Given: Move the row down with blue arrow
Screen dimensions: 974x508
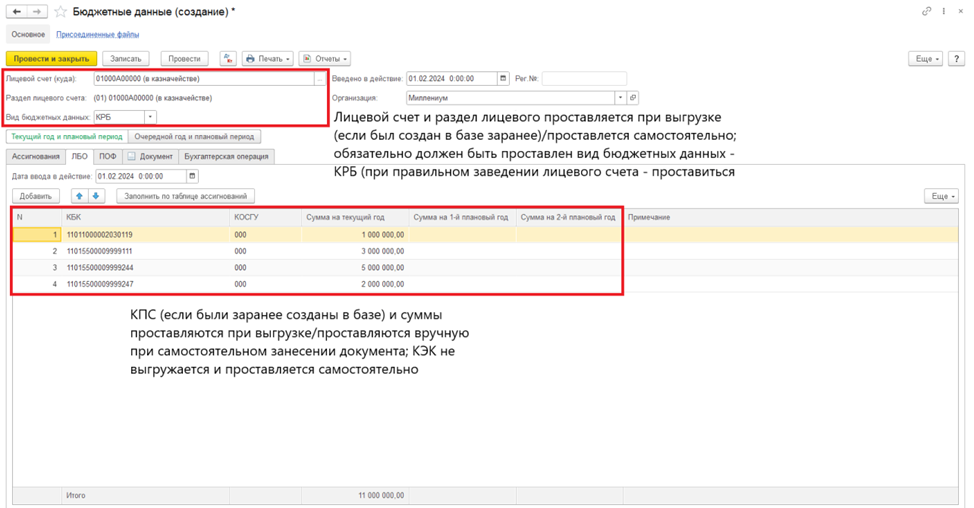Looking at the screenshot, I should coord(96,196).
